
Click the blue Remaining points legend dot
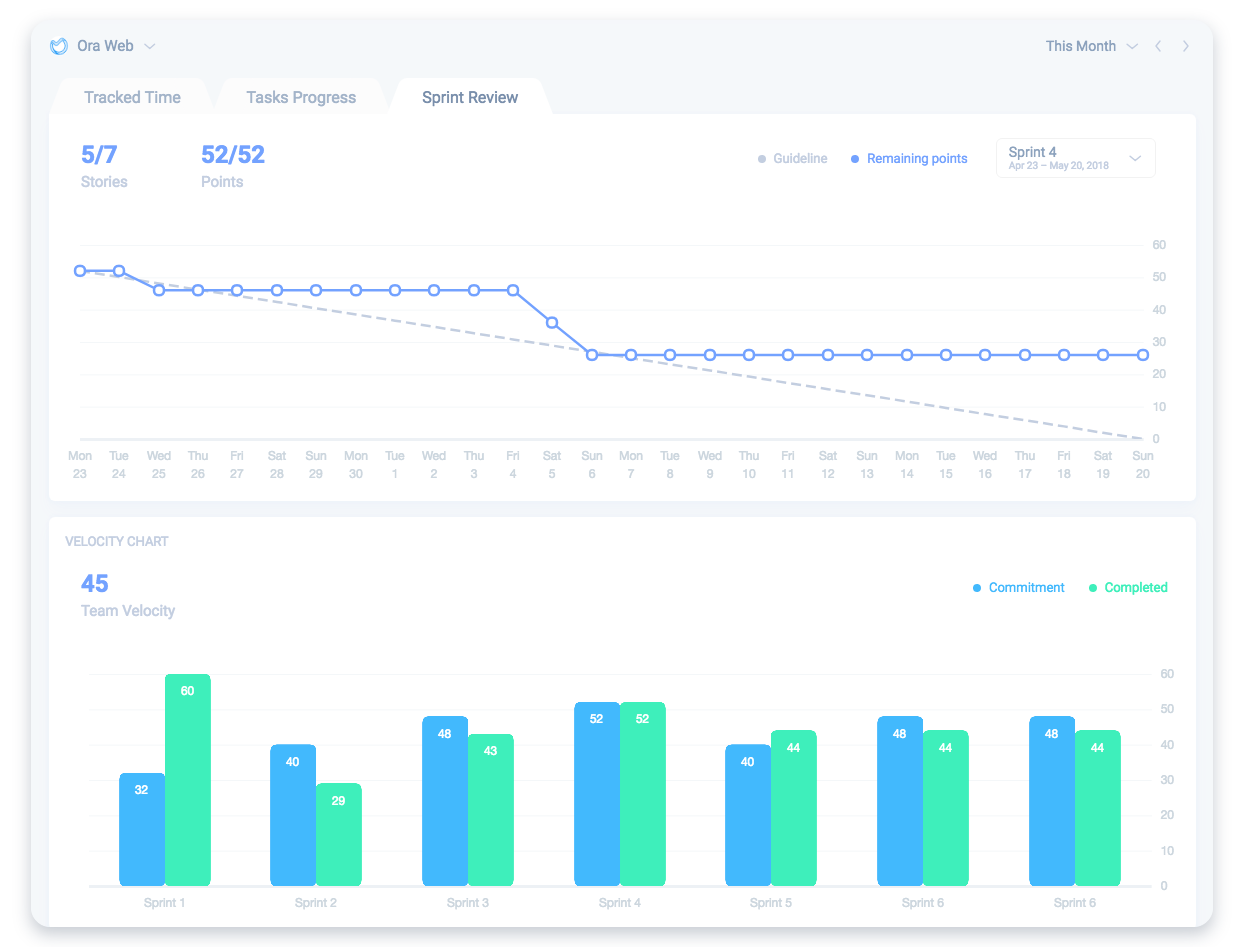[854, 158]
